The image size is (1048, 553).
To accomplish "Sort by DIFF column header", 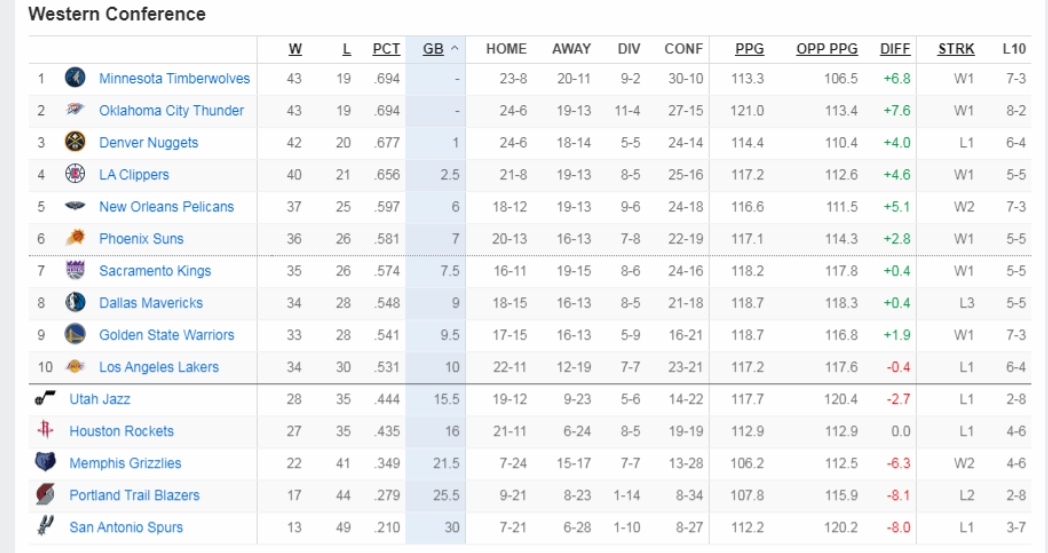I will click(x=895, y=48).
